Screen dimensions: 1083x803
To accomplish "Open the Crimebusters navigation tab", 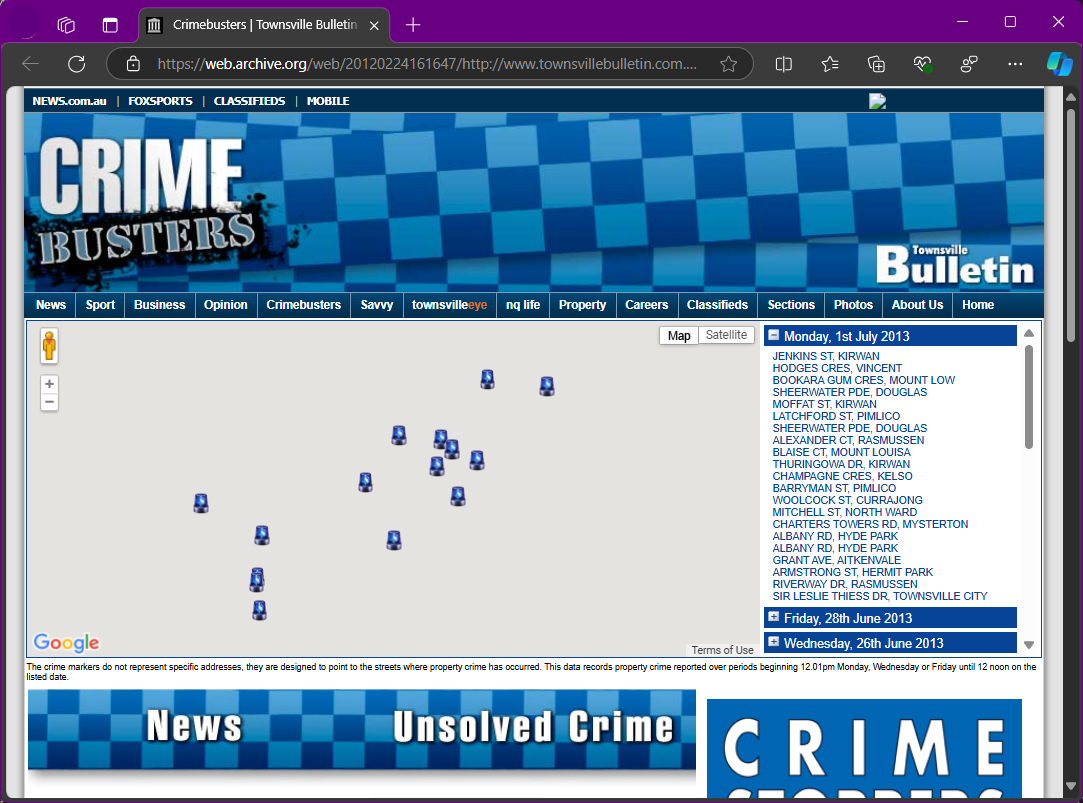I will tap(303, 305).
